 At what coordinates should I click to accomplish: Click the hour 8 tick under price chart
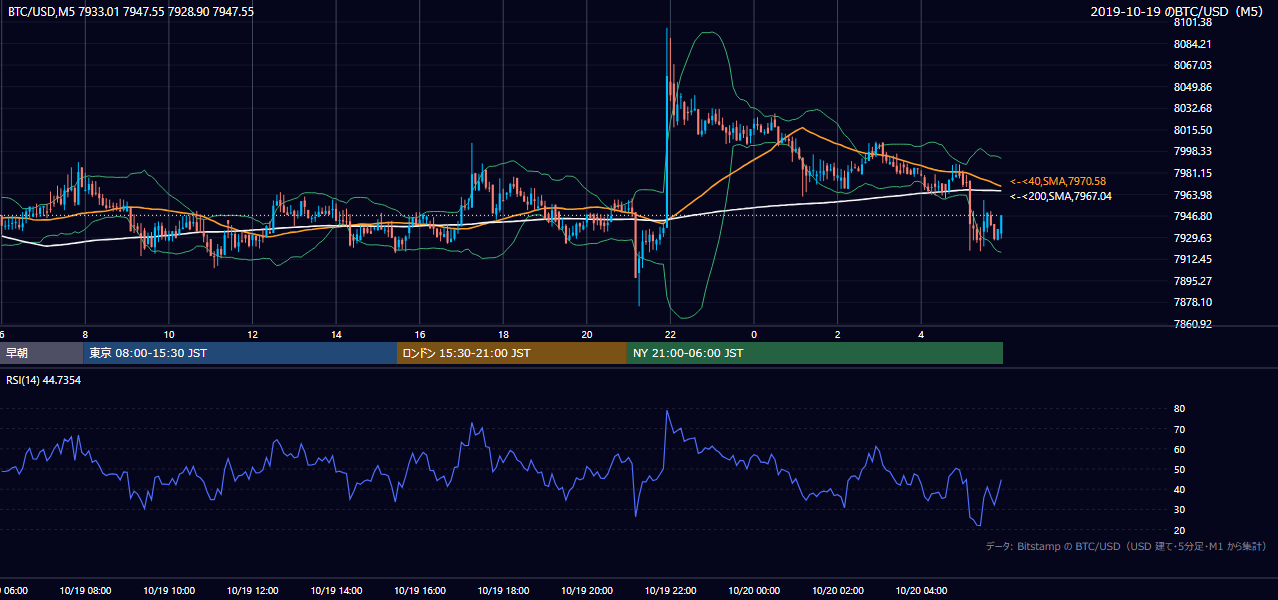(x=85, y=335)
